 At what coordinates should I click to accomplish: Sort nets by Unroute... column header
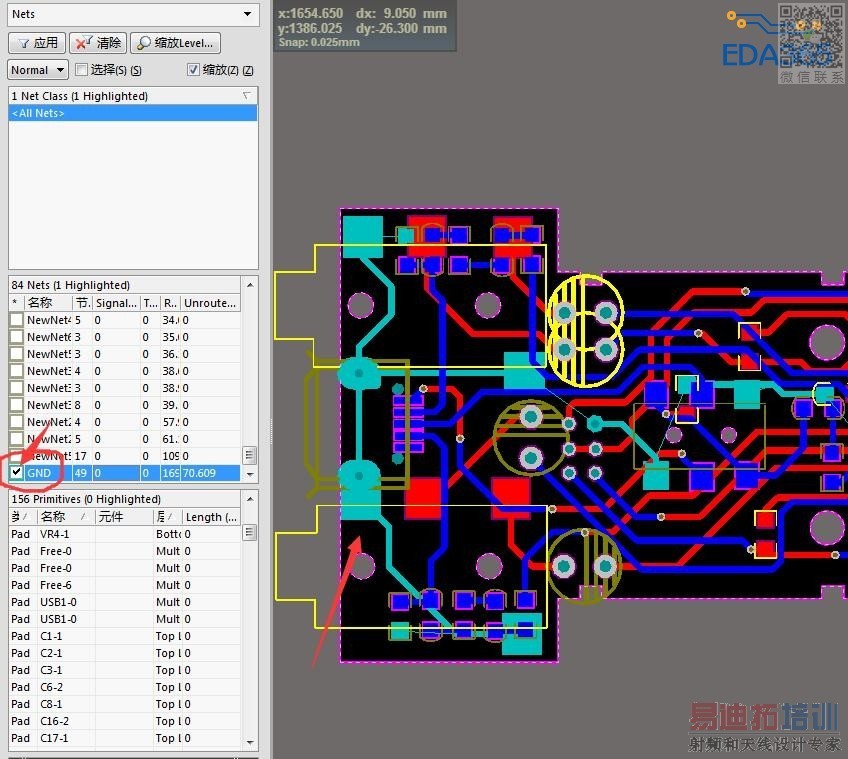[210, 303]
